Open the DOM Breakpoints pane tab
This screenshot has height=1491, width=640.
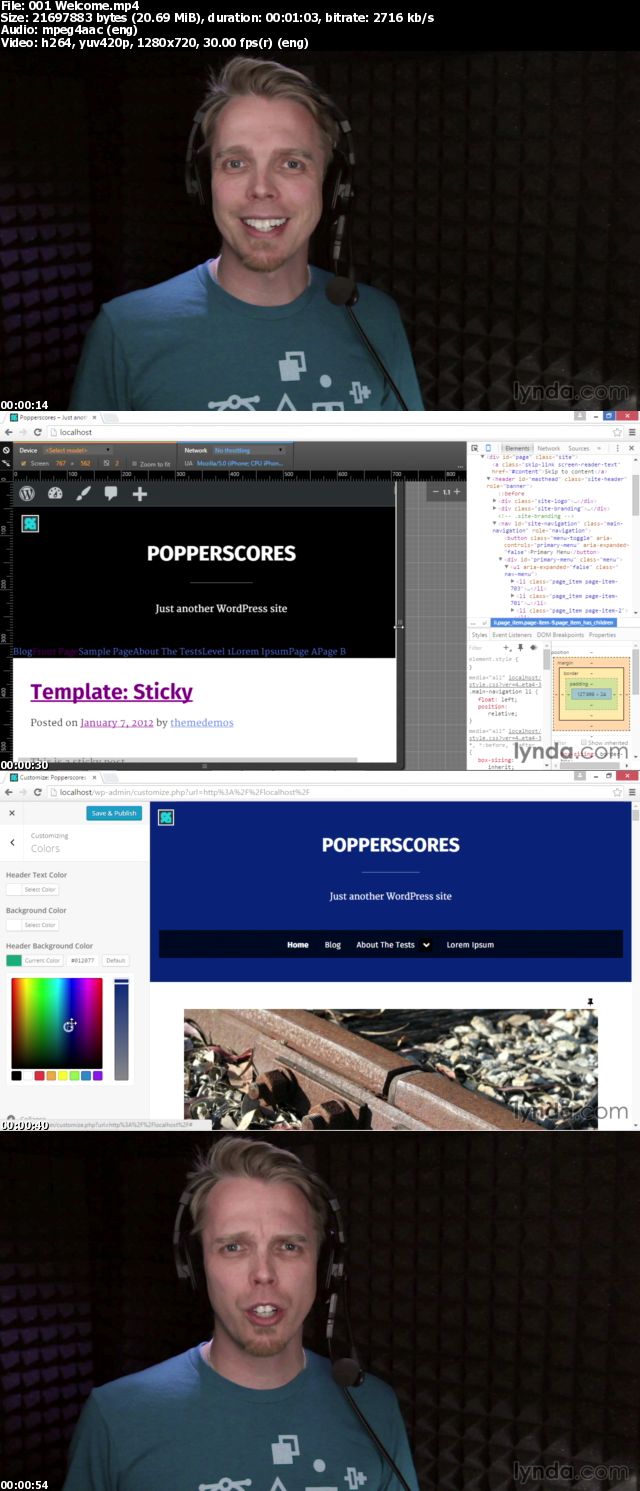(x=560, y=635)
